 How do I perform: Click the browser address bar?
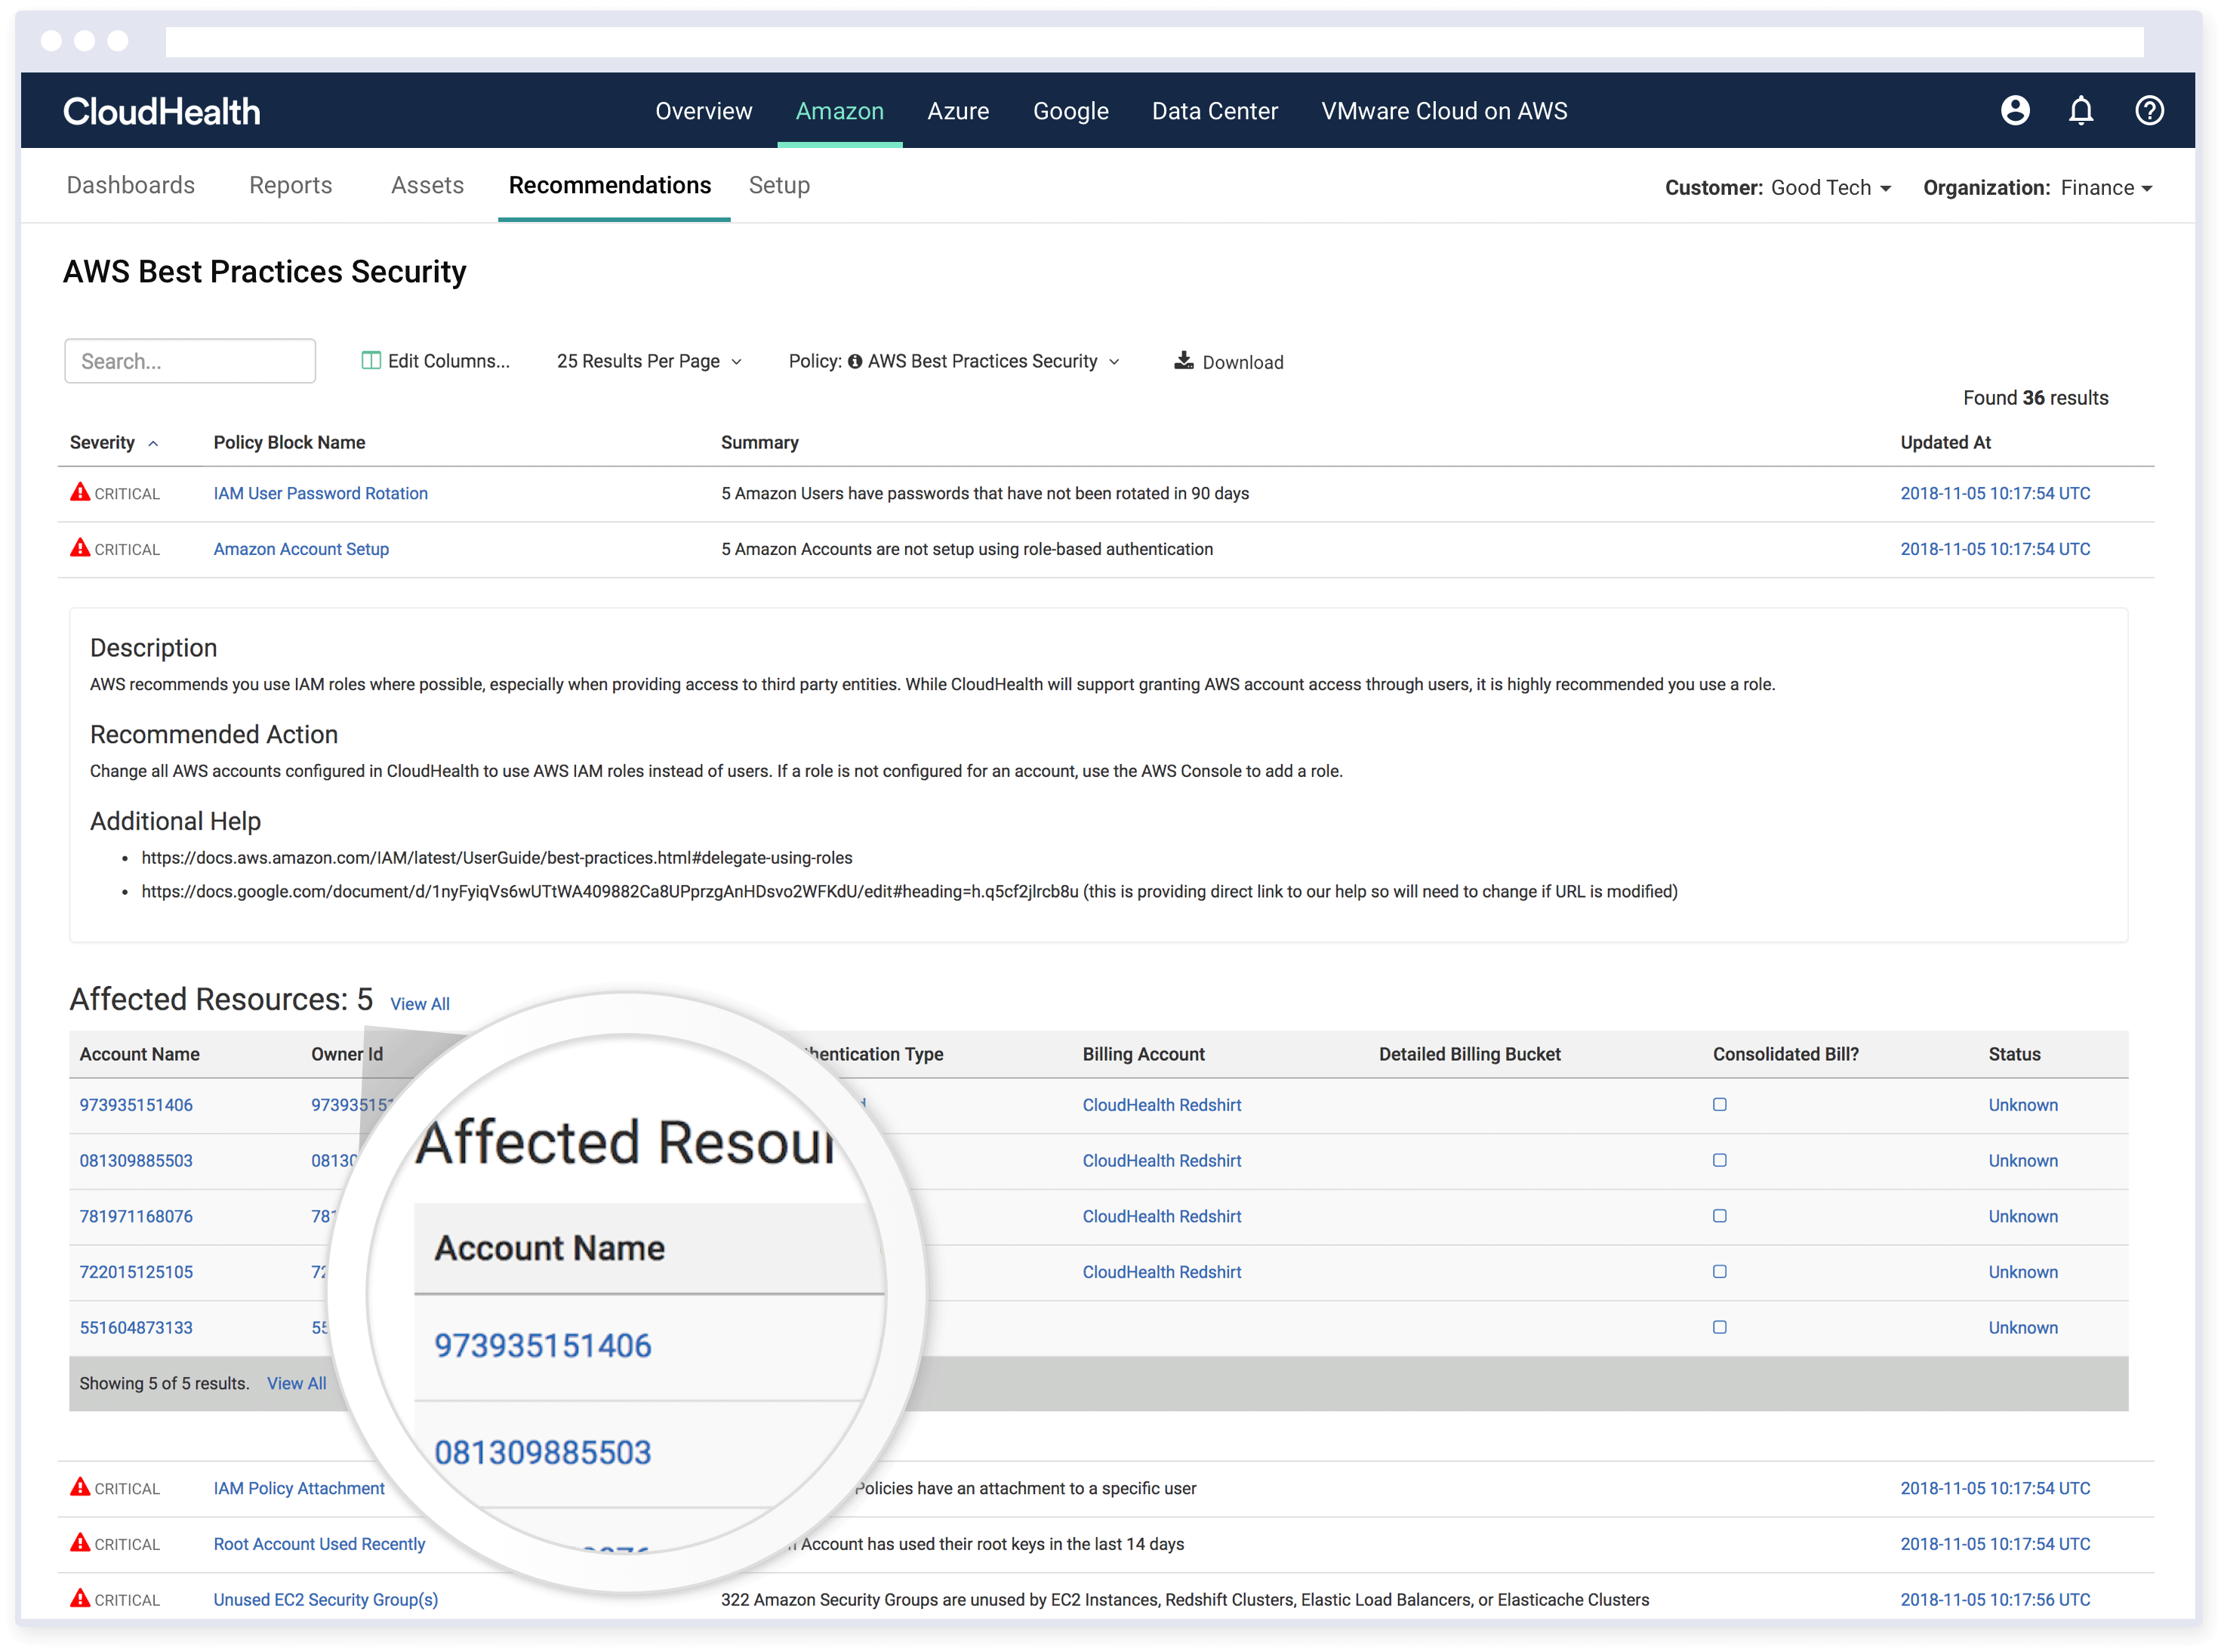[x=1154, y=41]
